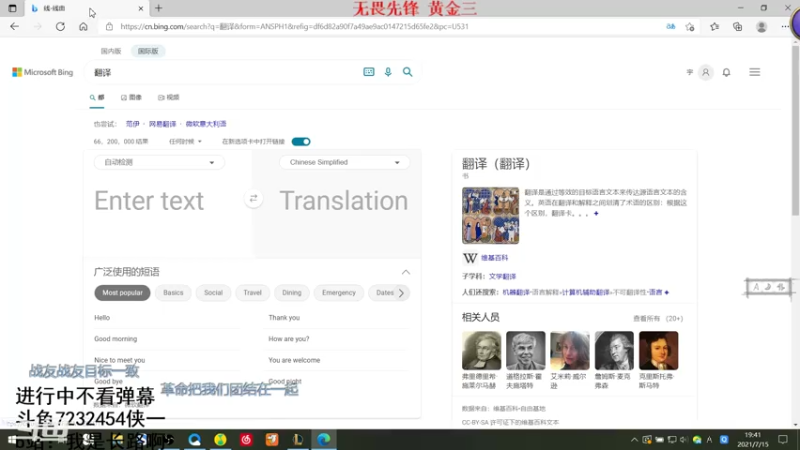
Task: Open the favorites list icon
Action: click(x=714, y=27)
